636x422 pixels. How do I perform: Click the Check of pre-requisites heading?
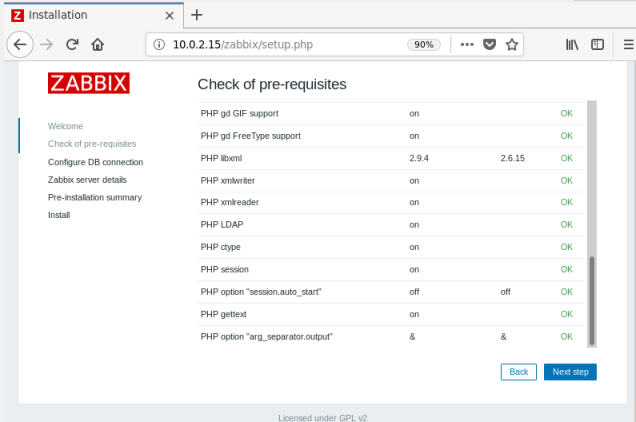pyautogui.click(x=272, y=84)
